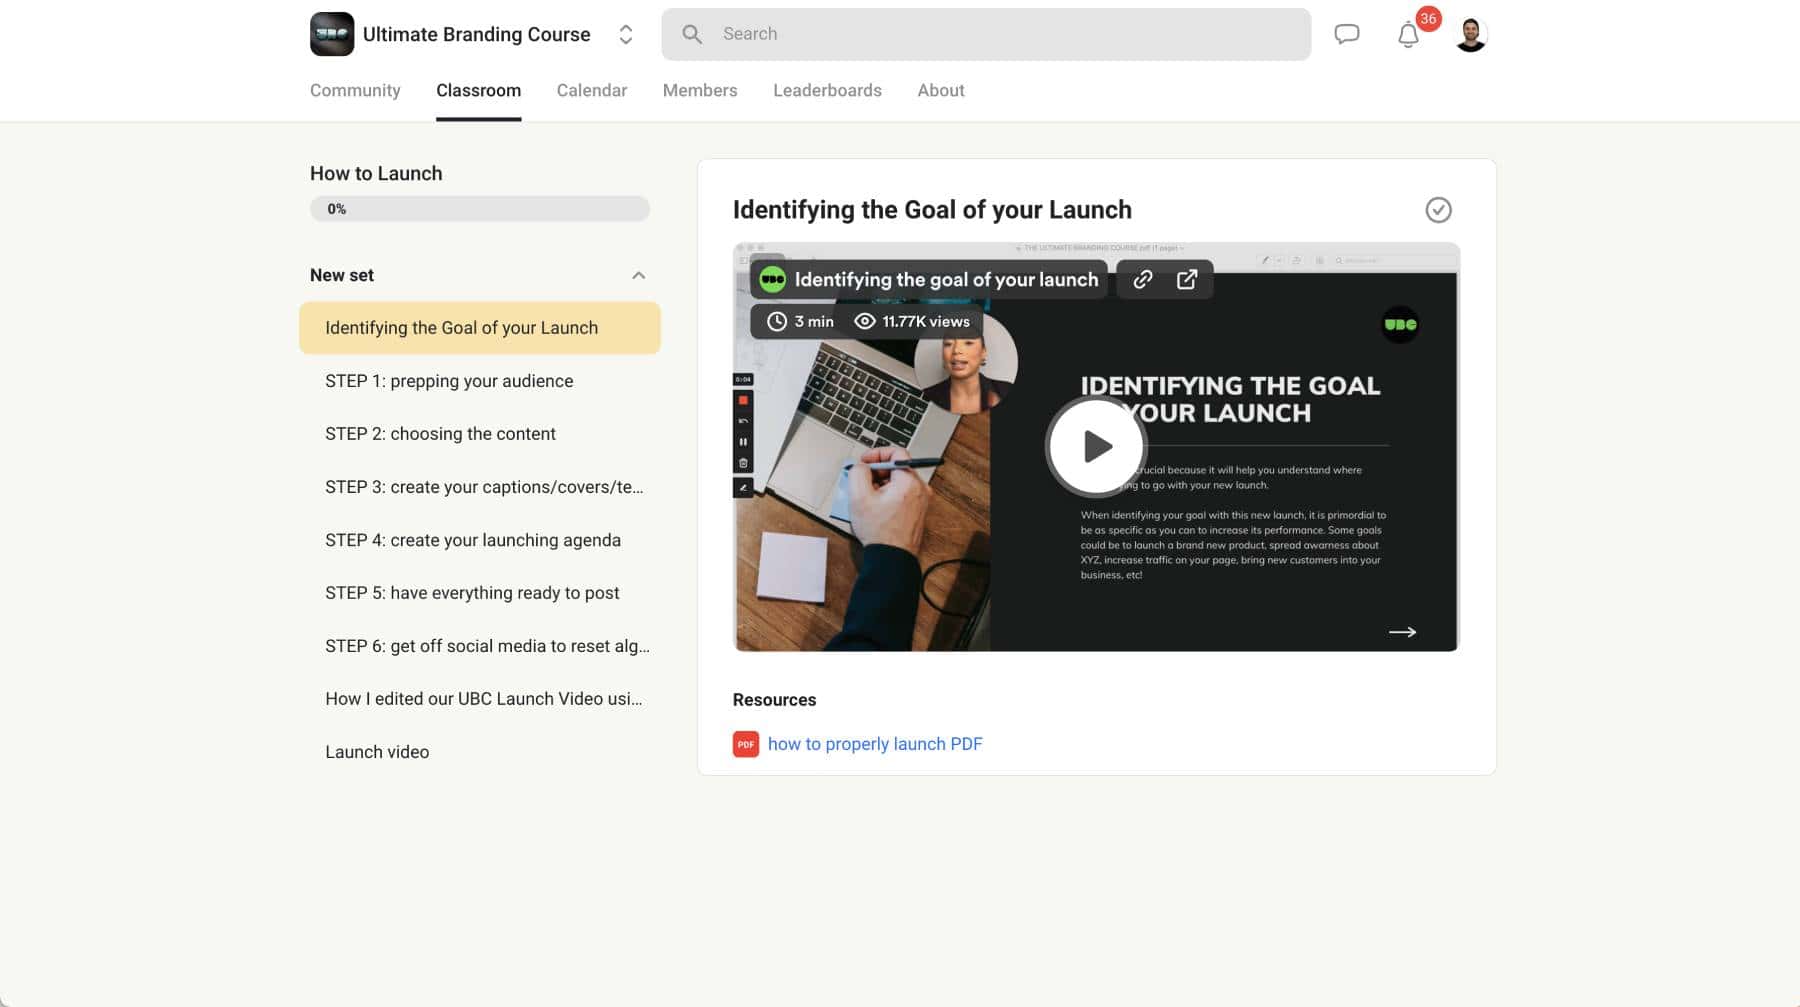This screenshot has width=1800, height=1007.
Task: Select STEP 1: prepping your audience lesson
Action: click(449, 381)
